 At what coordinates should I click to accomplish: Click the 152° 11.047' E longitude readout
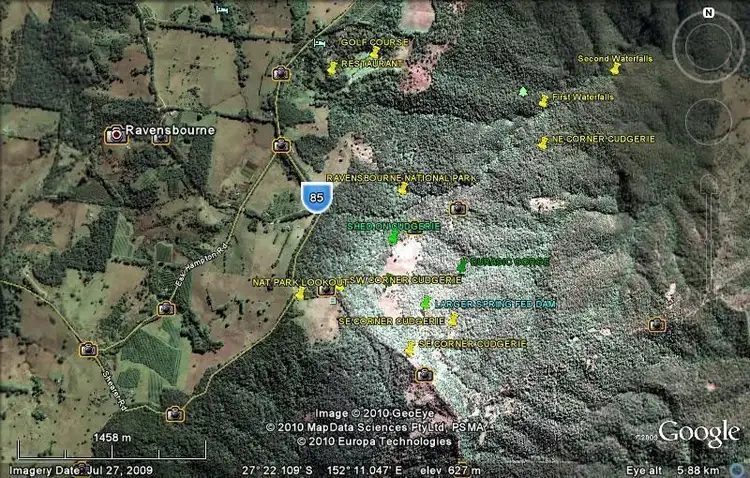coord(365,470)
